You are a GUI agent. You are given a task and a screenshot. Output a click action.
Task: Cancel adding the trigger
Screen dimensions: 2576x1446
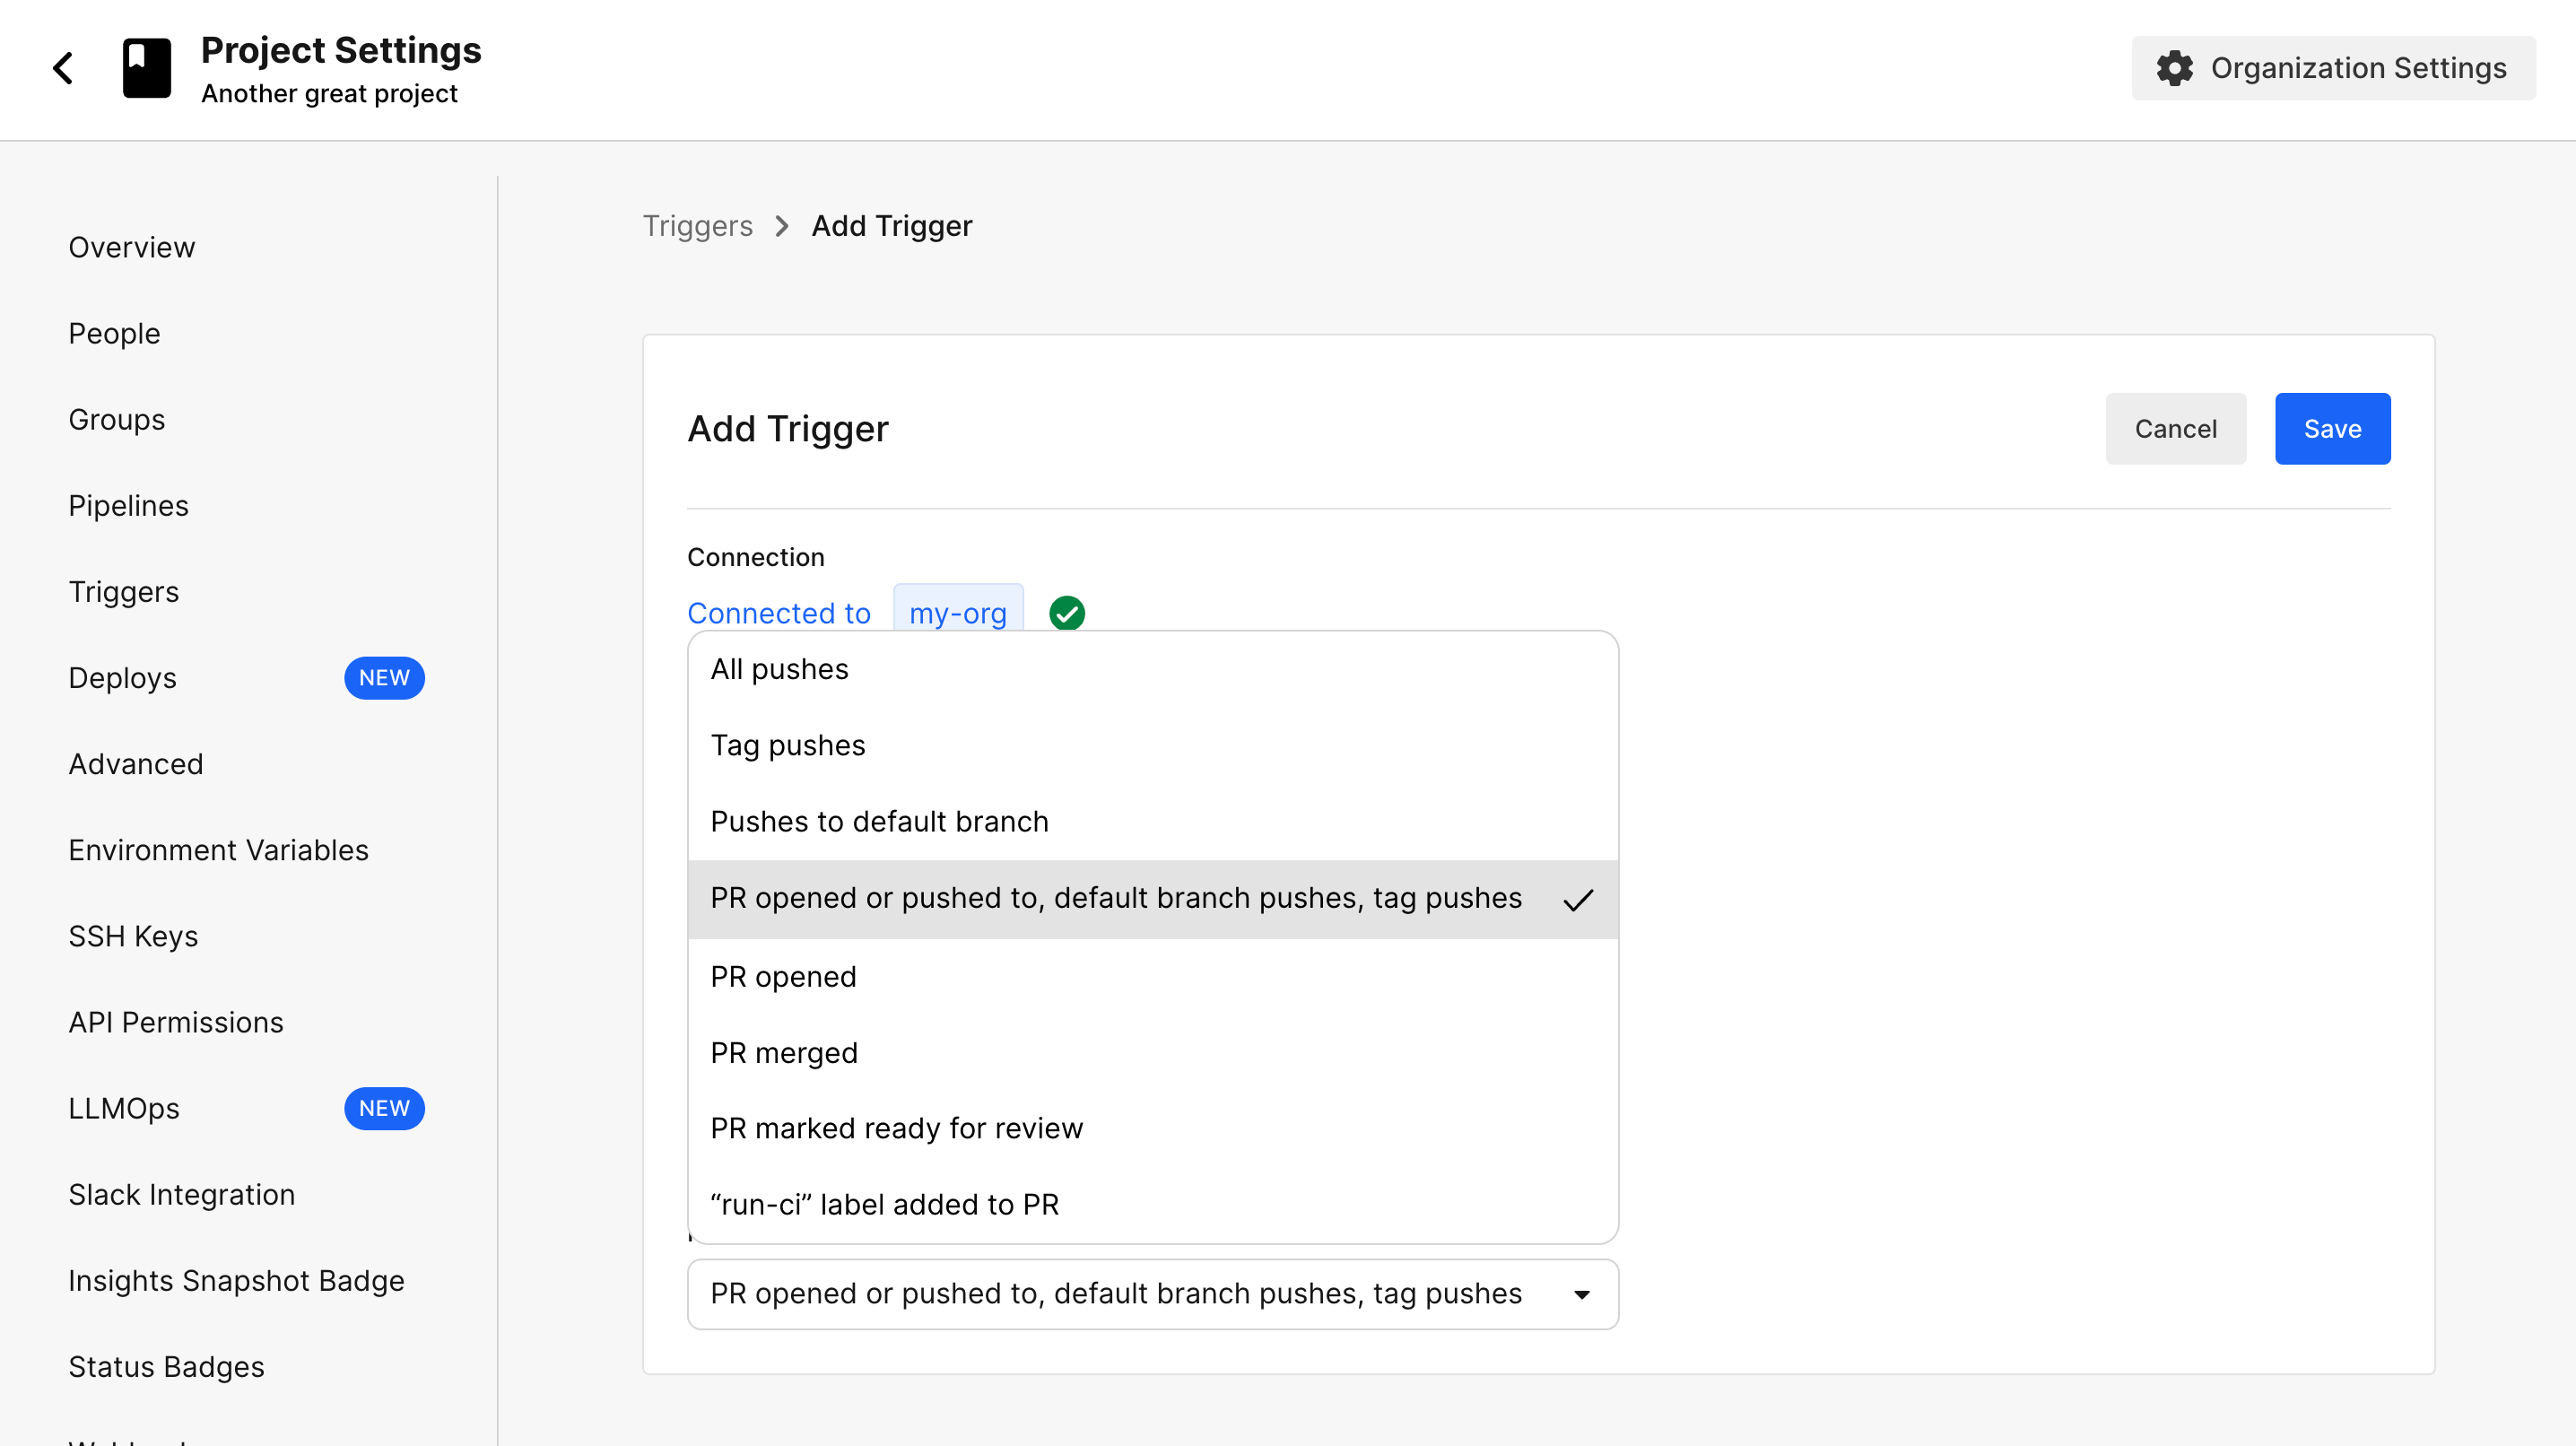click(2175, 429)
